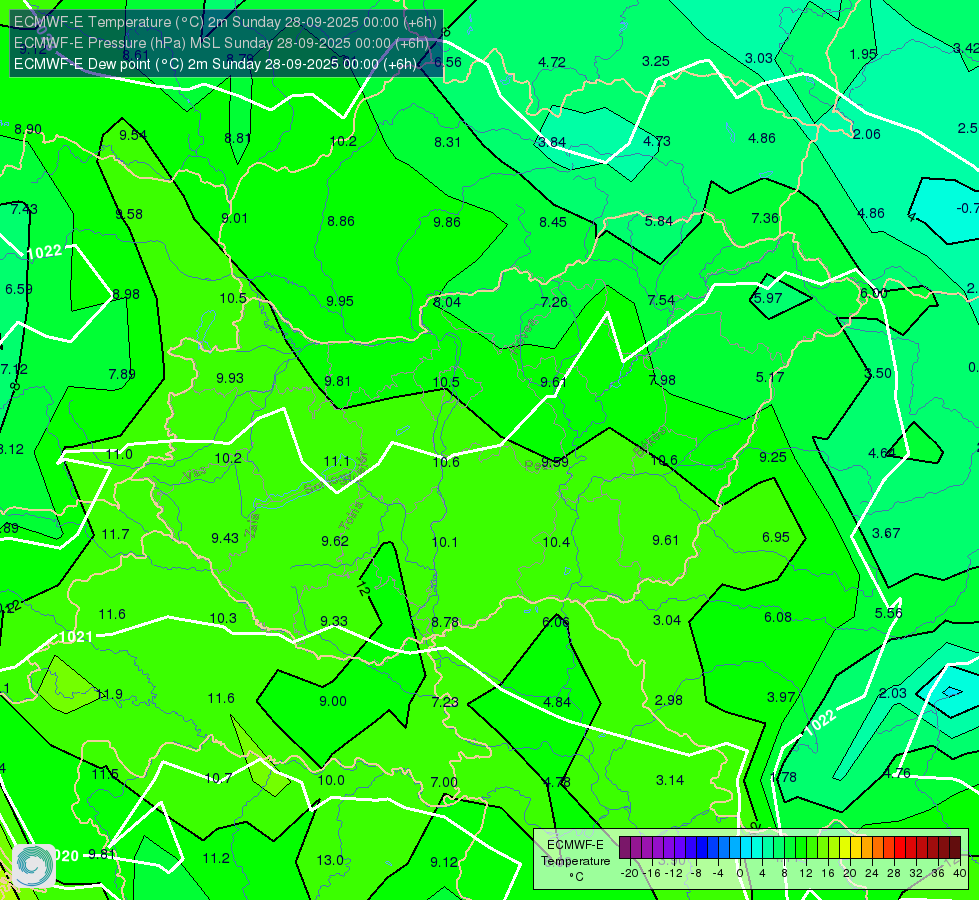Click the temperature value 2.98

click(669, 700)
